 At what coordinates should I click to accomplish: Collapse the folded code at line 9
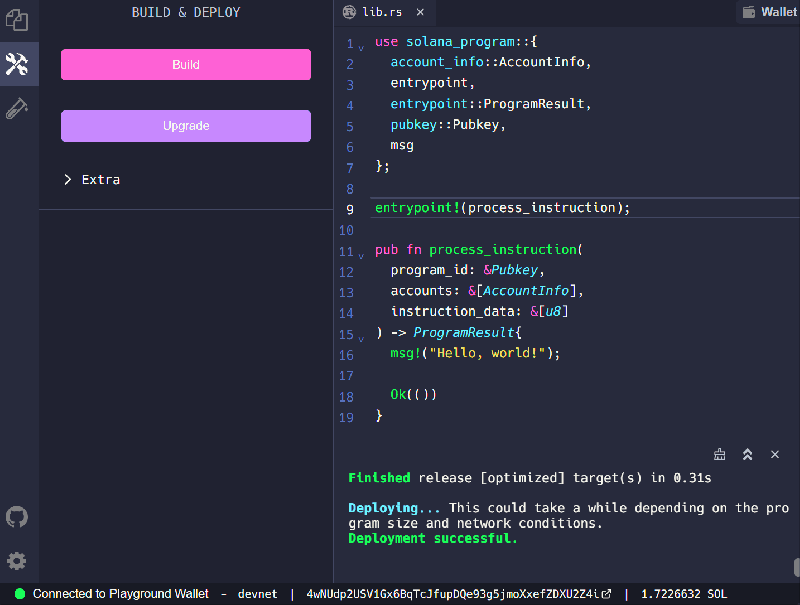pyautogui.click(x=363, y=207)
